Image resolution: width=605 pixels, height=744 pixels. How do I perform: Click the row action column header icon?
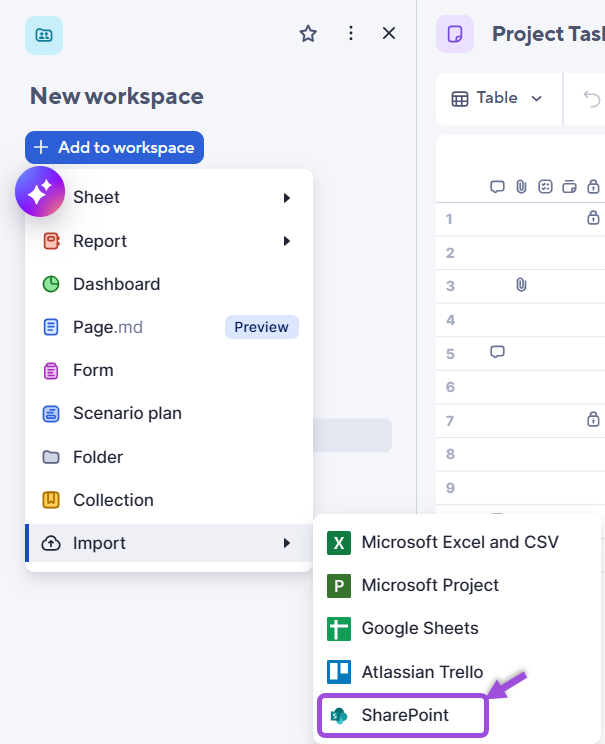coord(569,187)
